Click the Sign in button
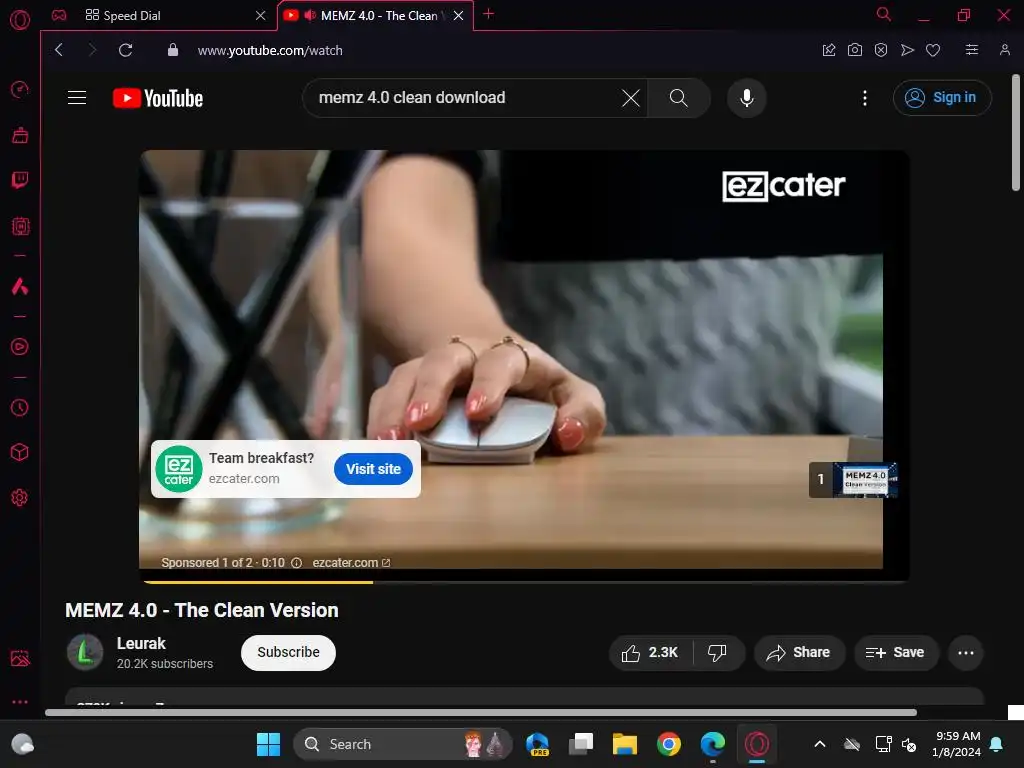Image resolution: width=1024 pixels, height=768 pixels. [x=942, y=98]
